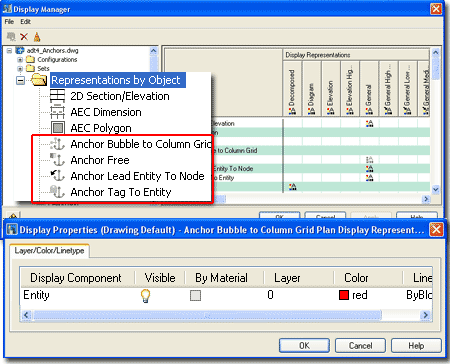Select the 2D Section/Elevation grid icon
450x364 pixels.
[x=58, y=96]
